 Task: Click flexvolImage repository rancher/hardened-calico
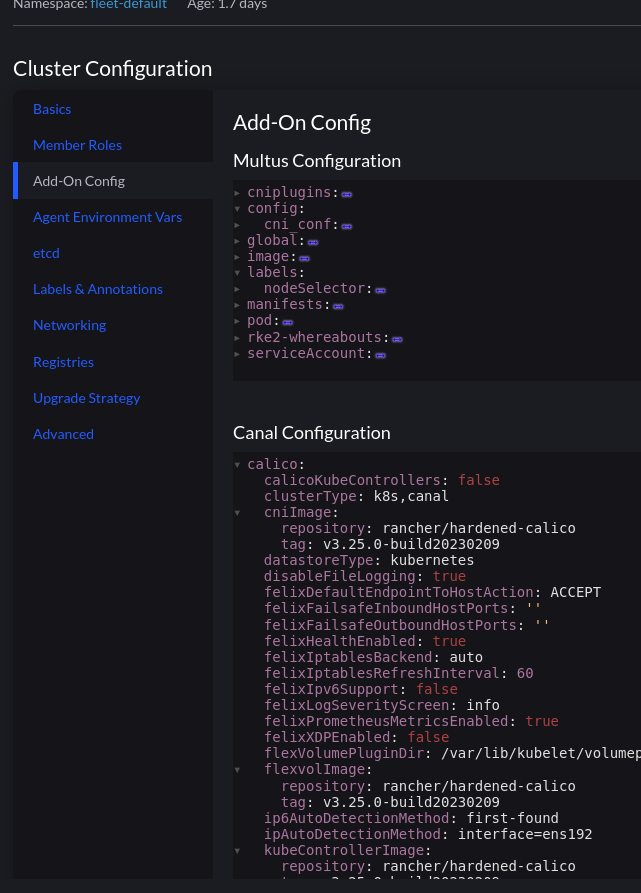(x=479, y=786)
